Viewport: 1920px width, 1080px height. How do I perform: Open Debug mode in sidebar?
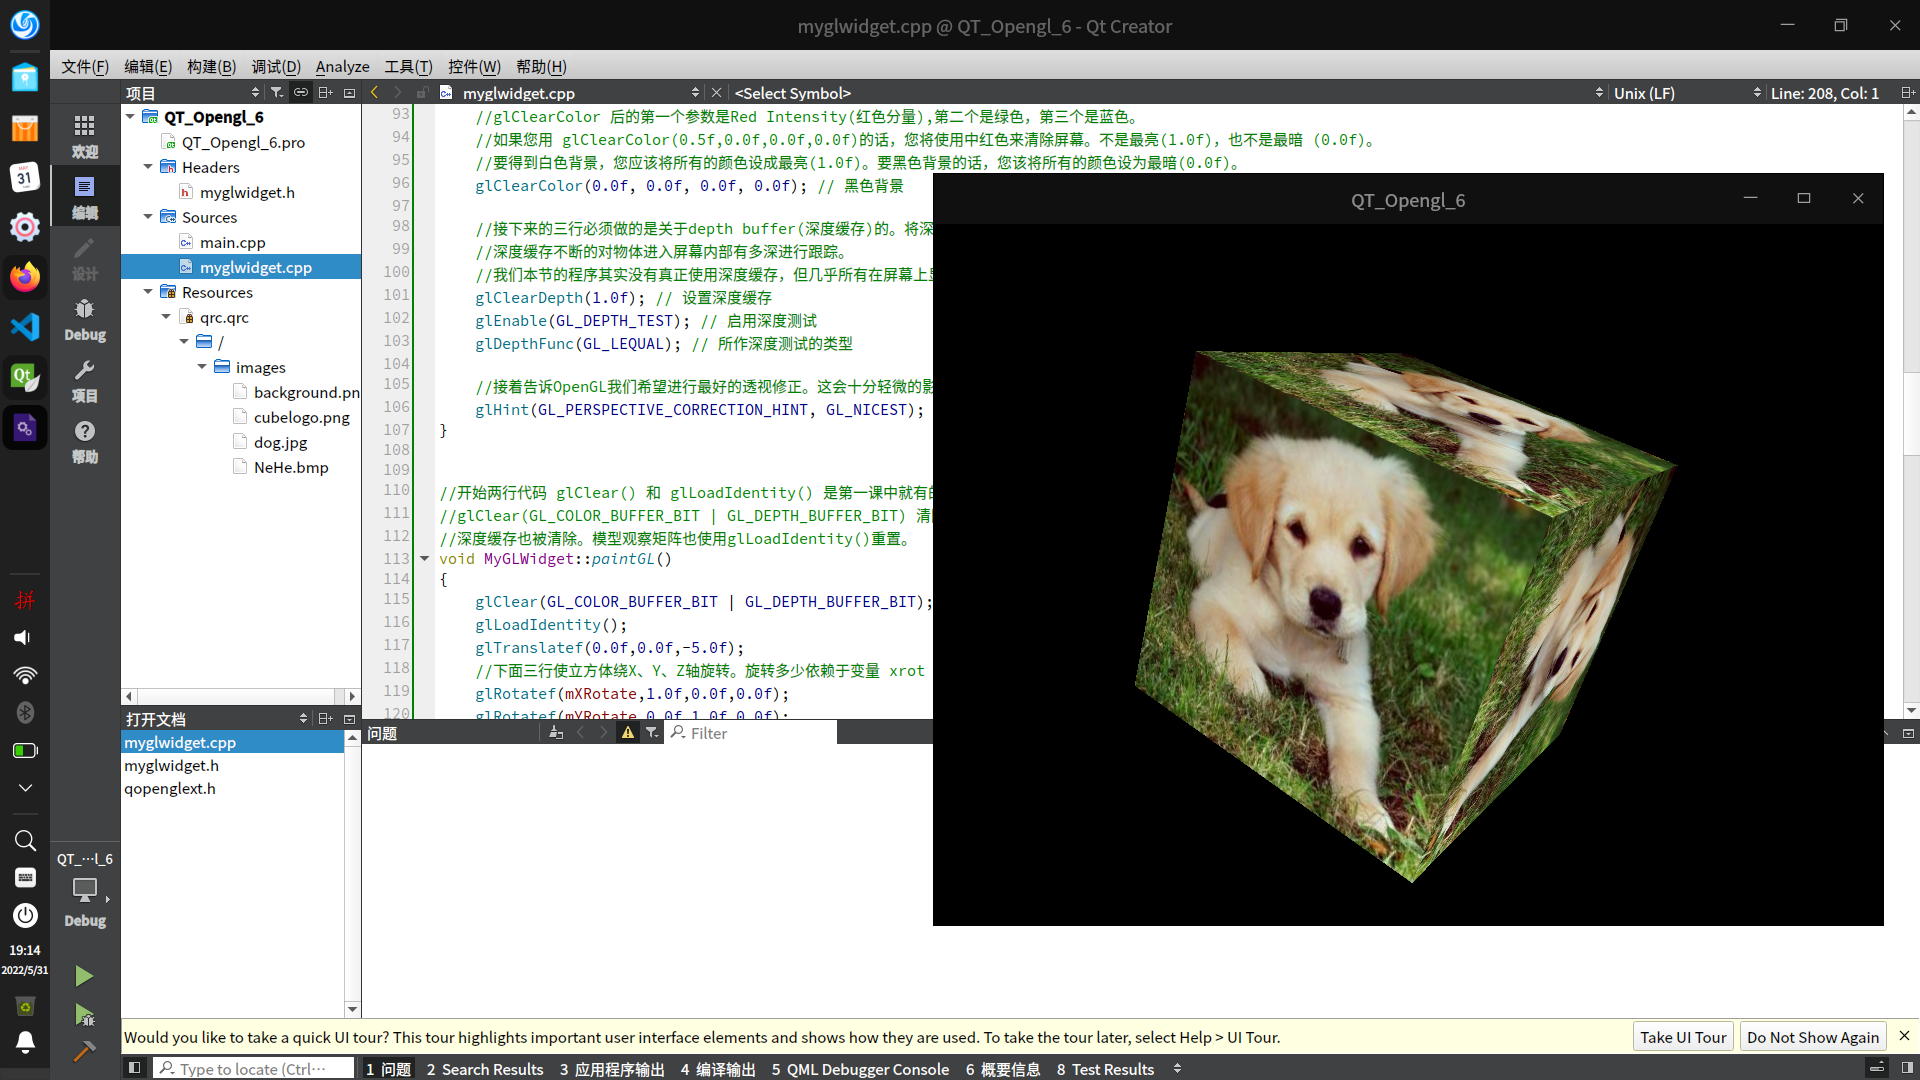[x=85, y=320]
